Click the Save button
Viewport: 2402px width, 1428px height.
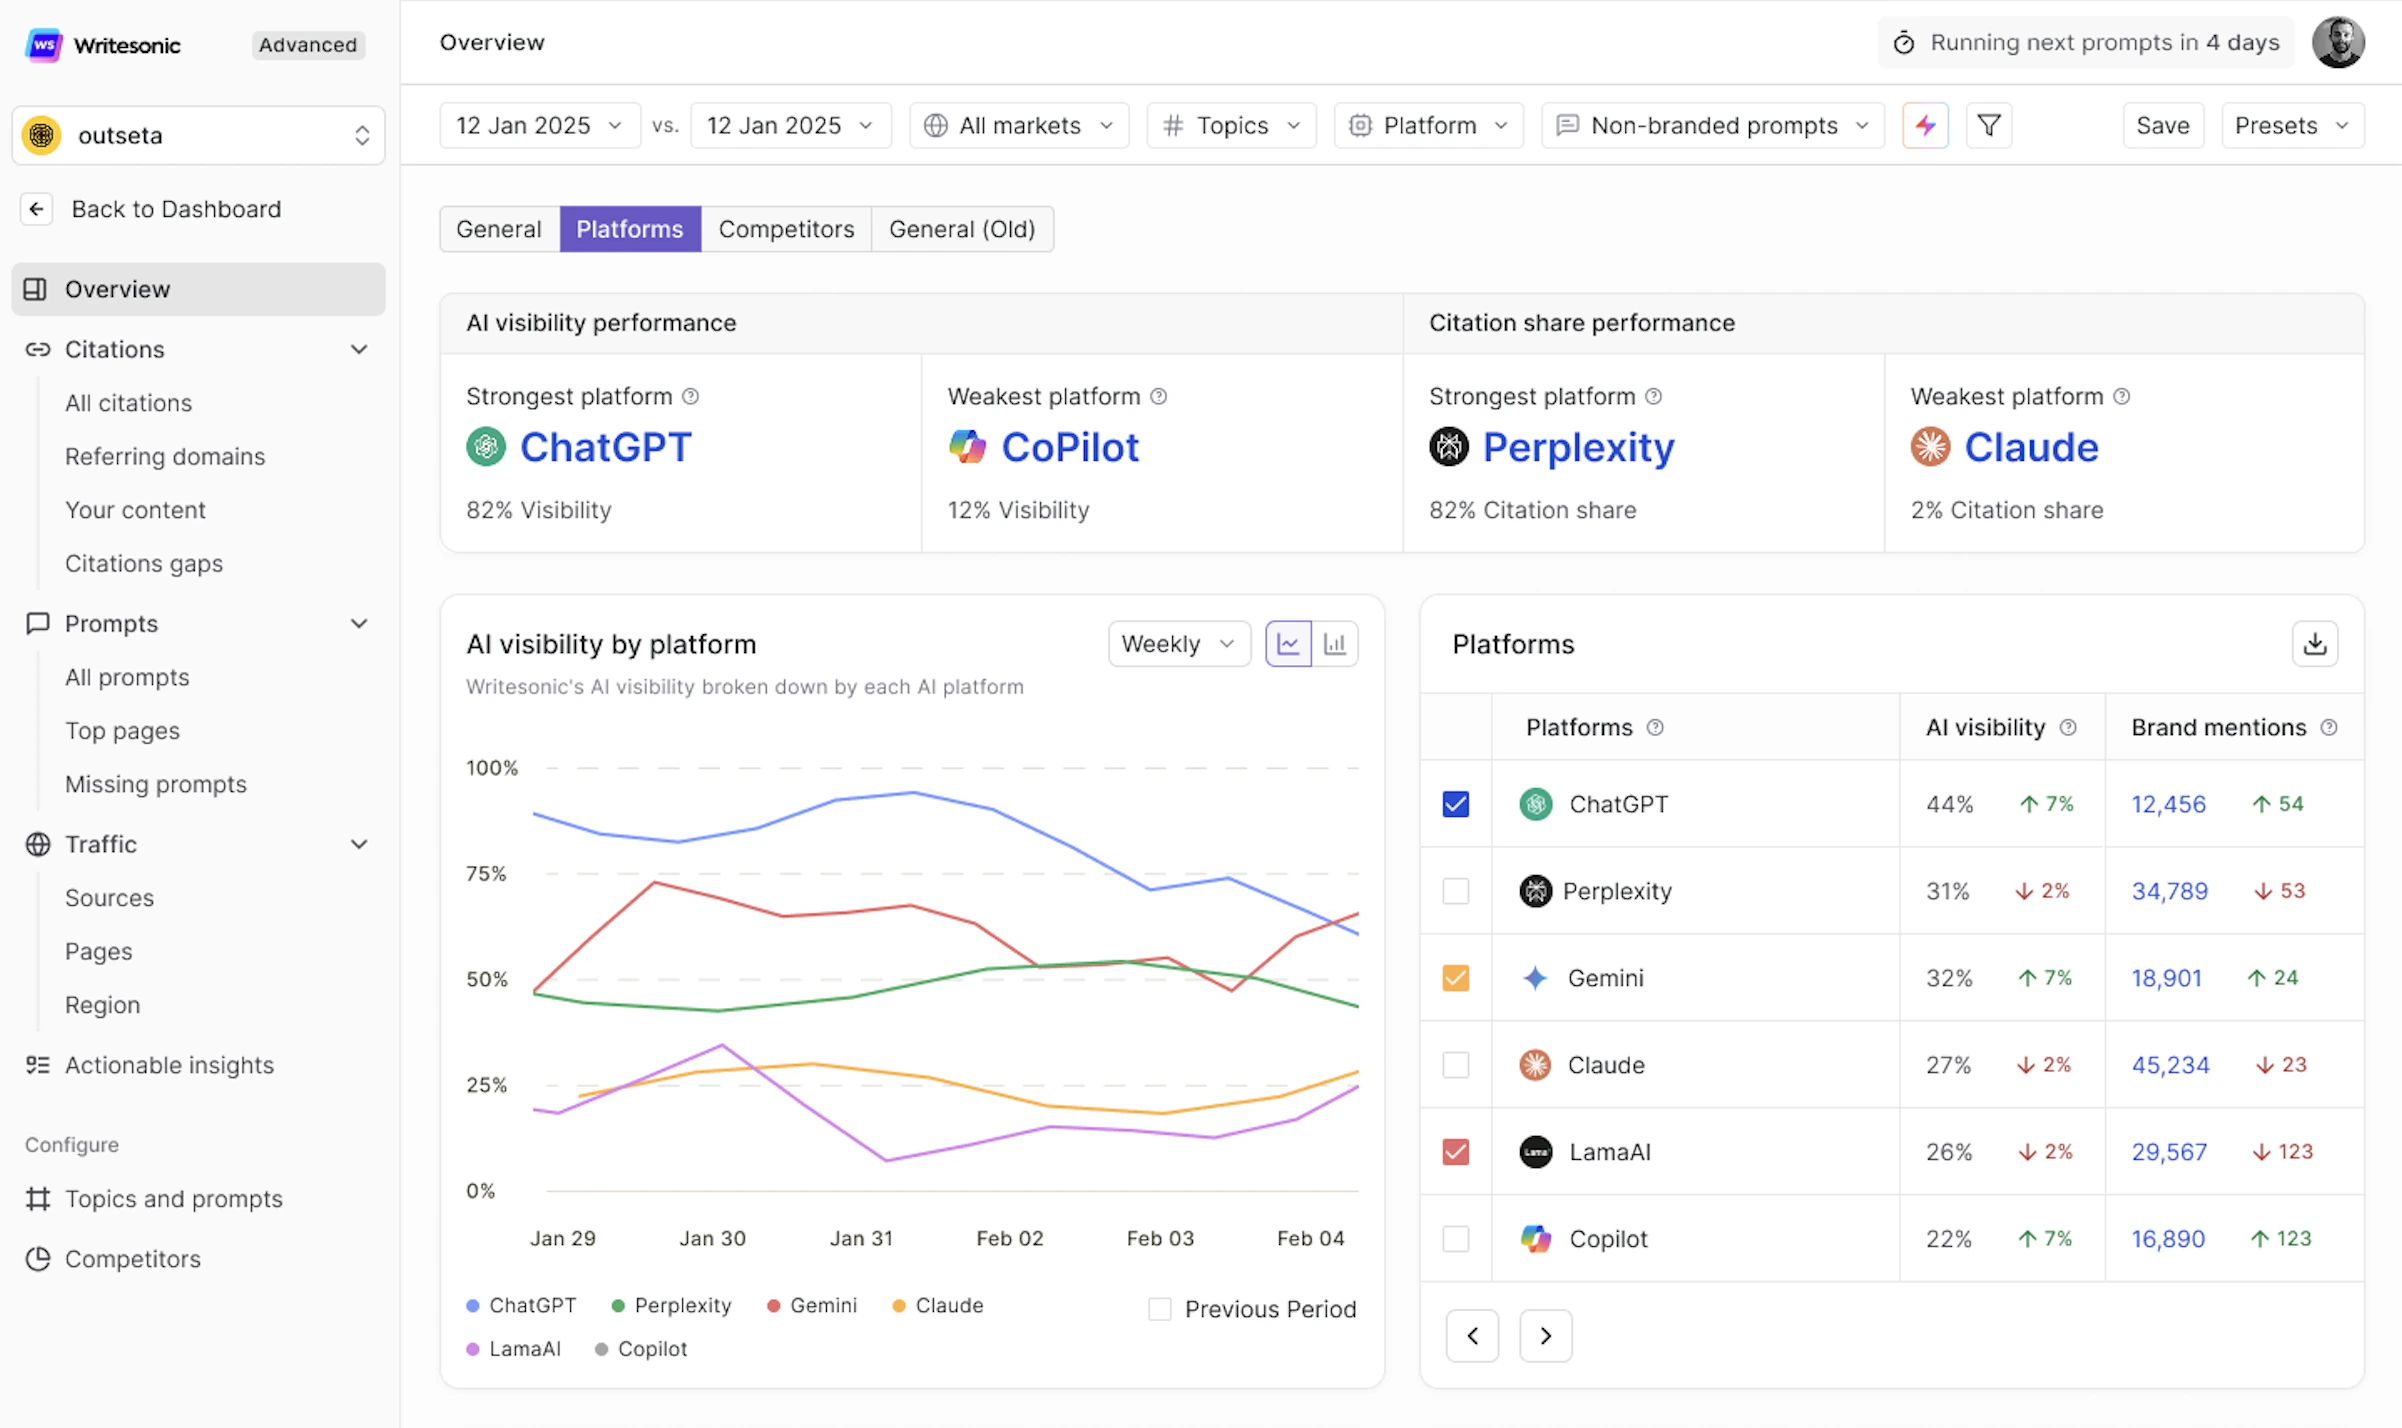[x=2162, y=125]
